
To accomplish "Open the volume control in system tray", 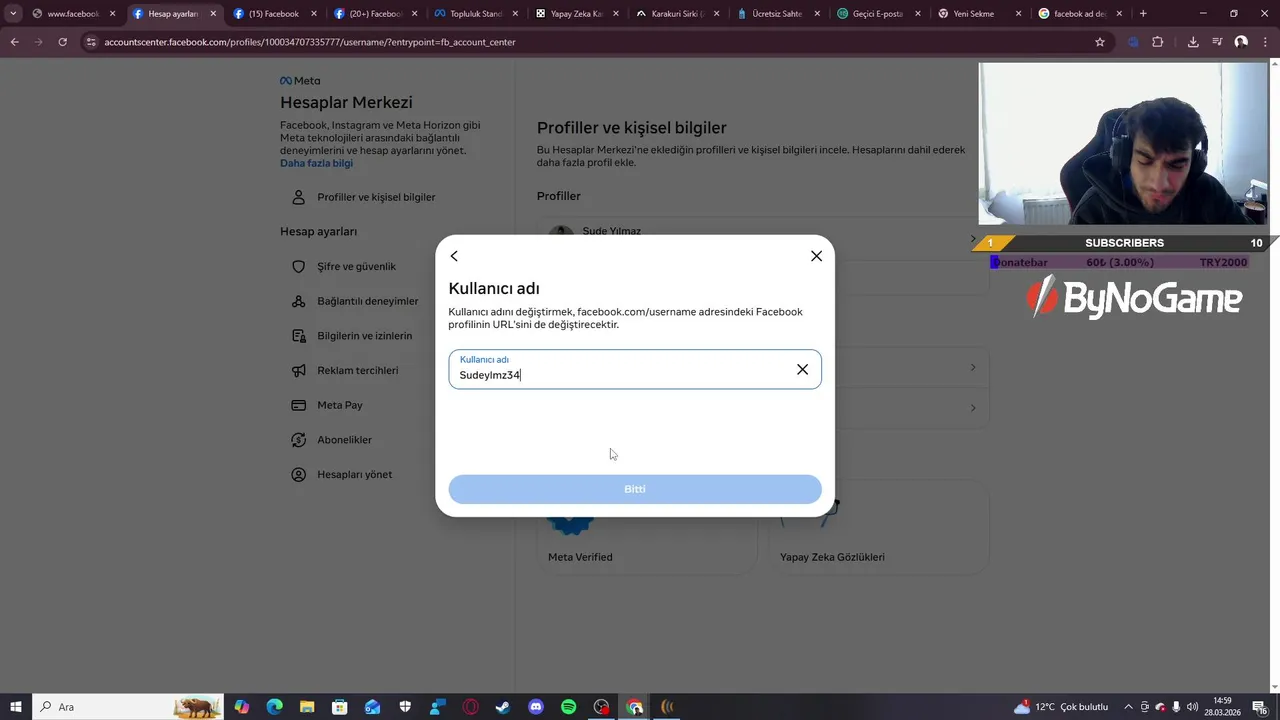I will click(1192, 707).
